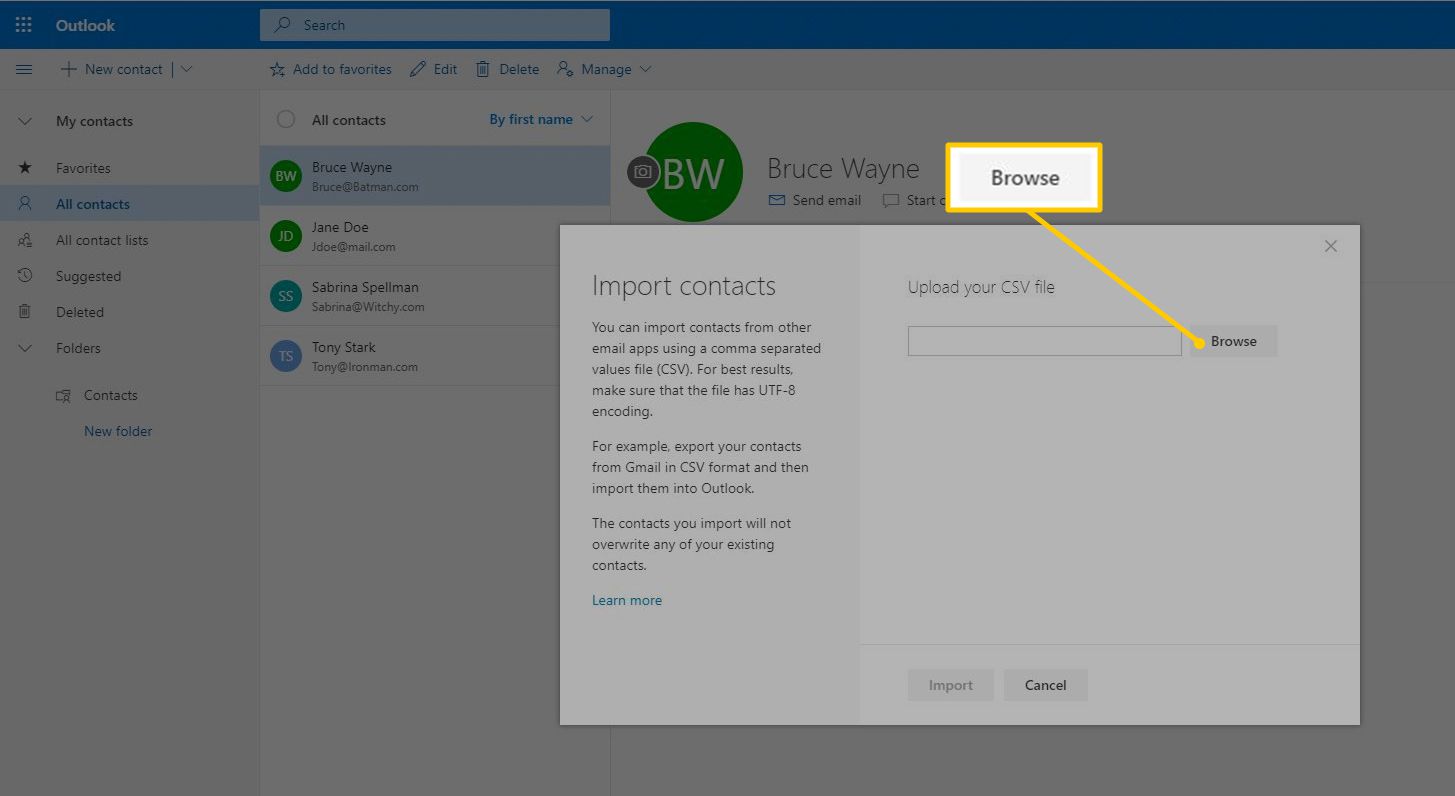Click the New contact plus icon
1455x796 pixels.
[69, 69]
